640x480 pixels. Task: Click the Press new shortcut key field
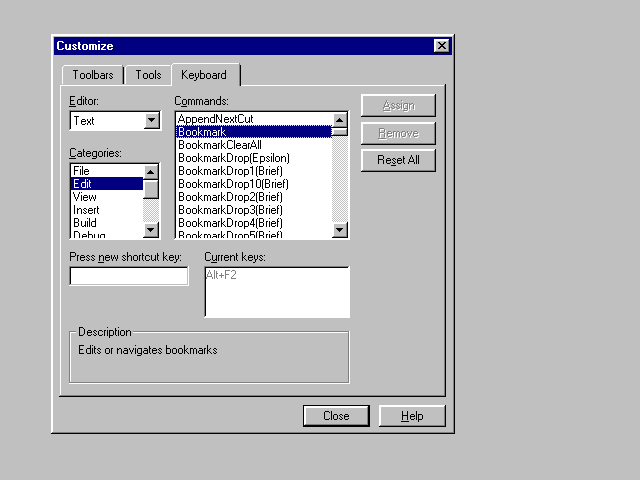click(129, 277)
